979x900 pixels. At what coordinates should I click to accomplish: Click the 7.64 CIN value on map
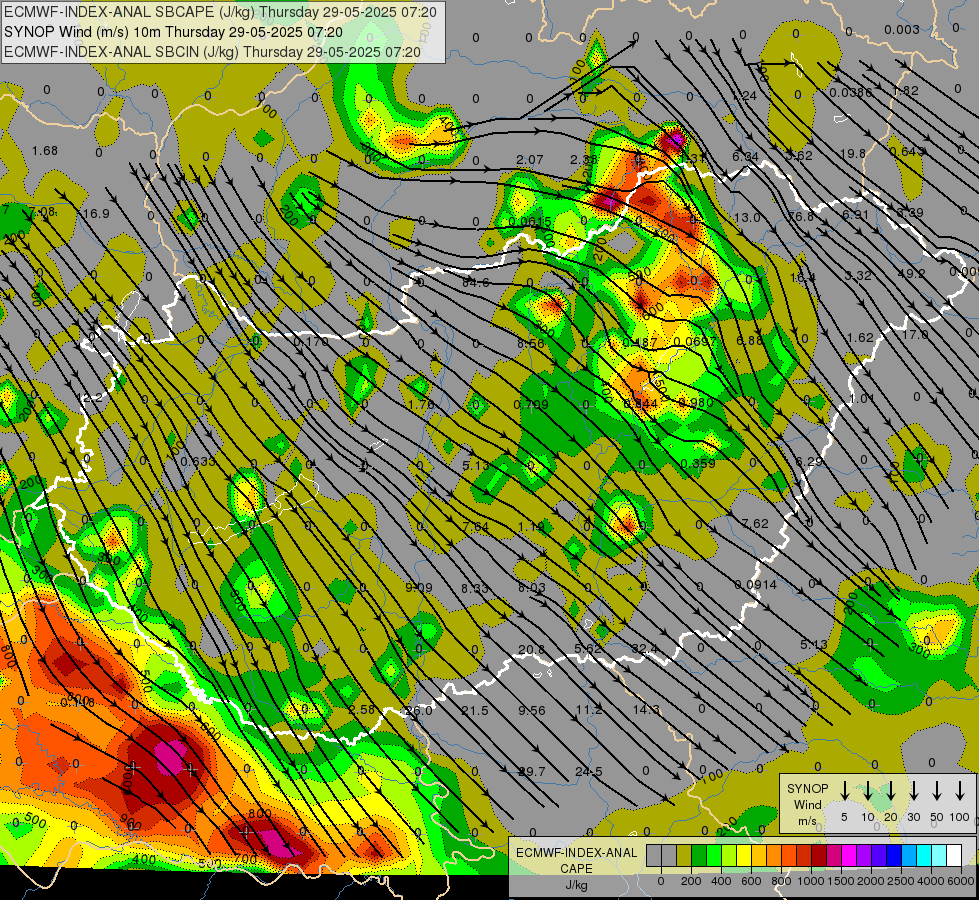476,527
